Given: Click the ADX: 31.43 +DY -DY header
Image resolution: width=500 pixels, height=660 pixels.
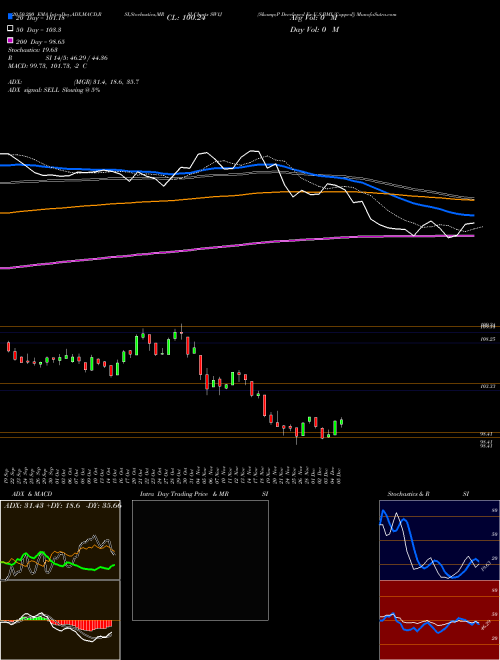Looking at the screenshot, I should tap(62, 505).
